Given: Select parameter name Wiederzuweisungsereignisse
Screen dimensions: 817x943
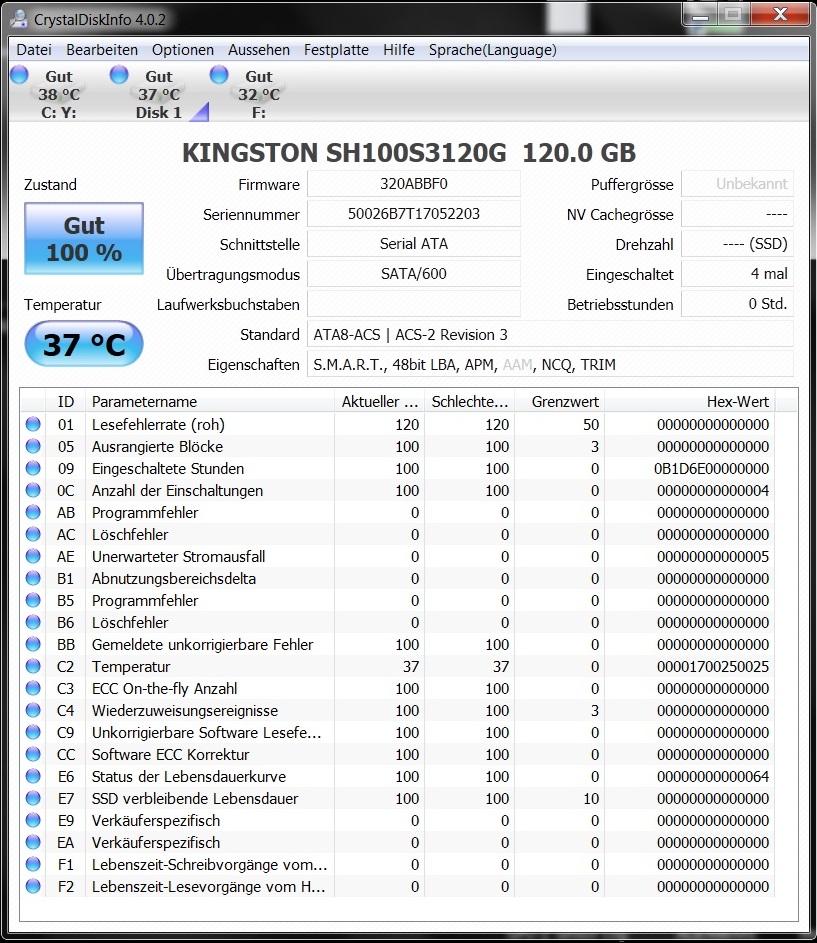Looking at the screenshot, I should [x=185, y=710].
